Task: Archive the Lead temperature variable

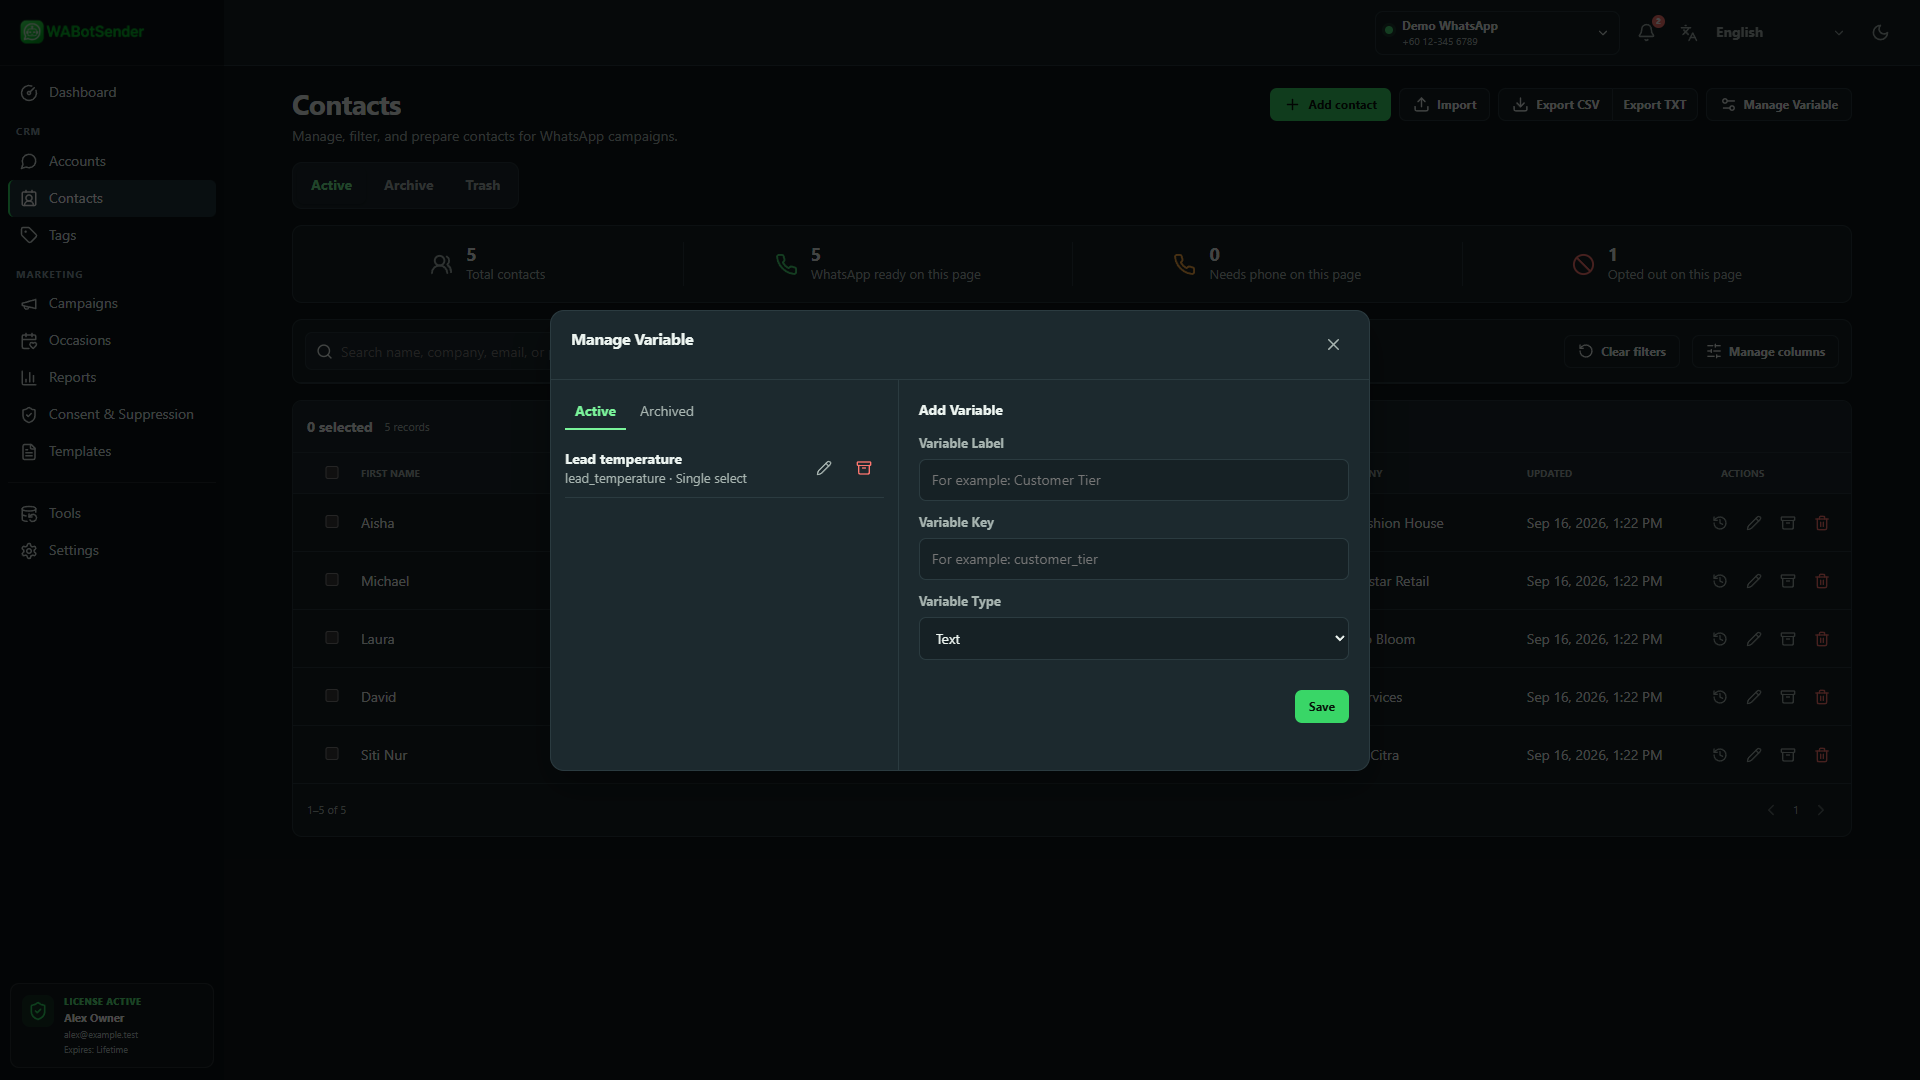Action: [x=864, y=468]
